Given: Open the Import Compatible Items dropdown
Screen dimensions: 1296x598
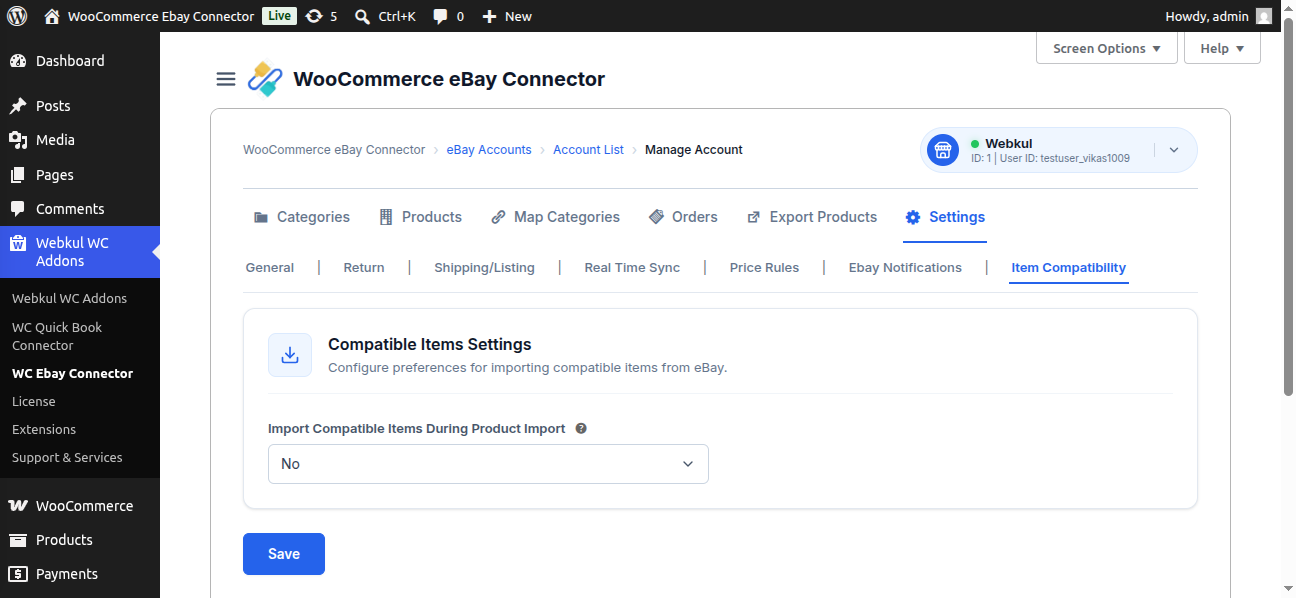Looking at the screenshot, I should (x=488, y=464).
